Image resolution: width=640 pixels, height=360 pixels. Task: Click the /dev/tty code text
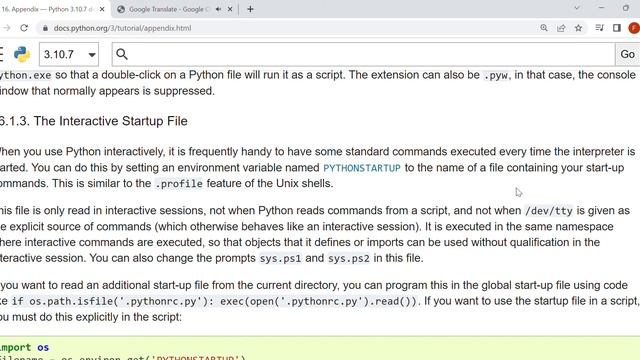point(549,211)
